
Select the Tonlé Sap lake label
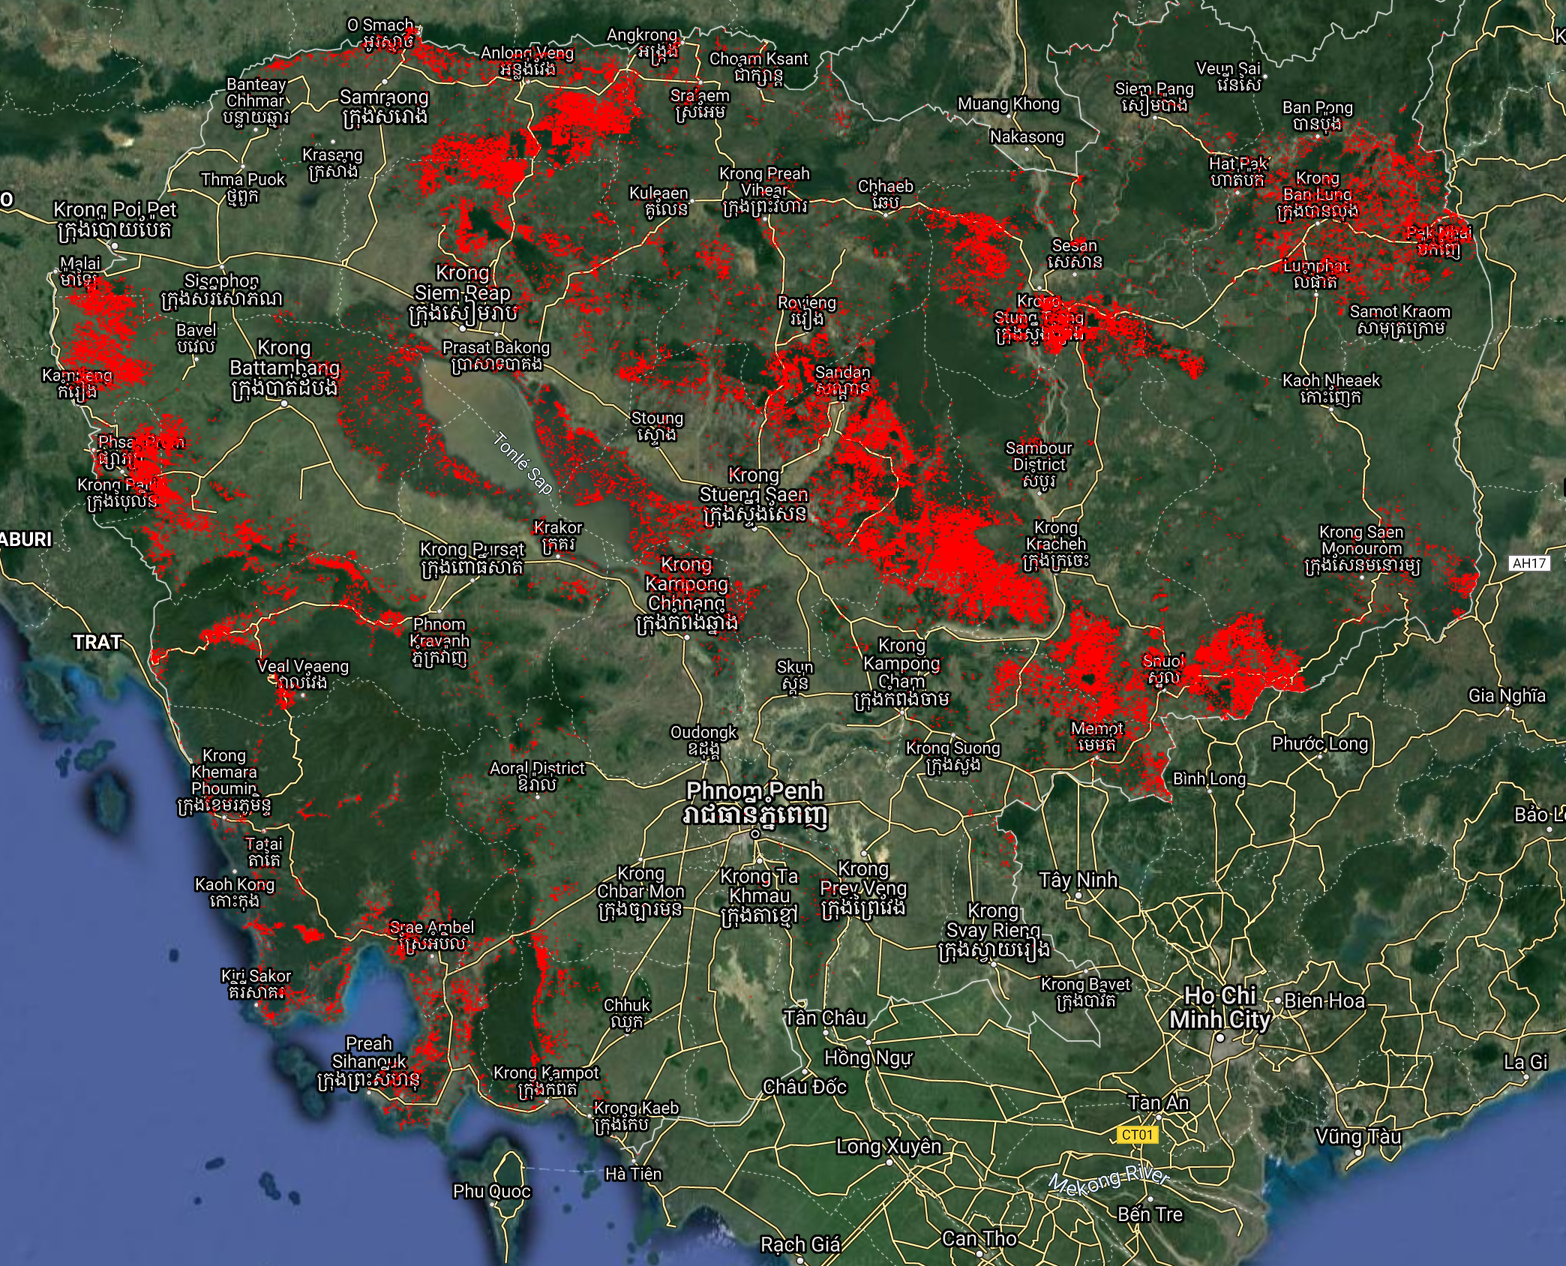(522, 464)
